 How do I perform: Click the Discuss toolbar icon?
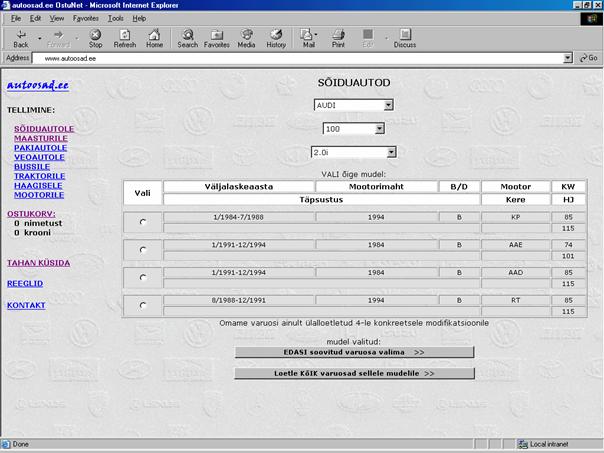405,39
